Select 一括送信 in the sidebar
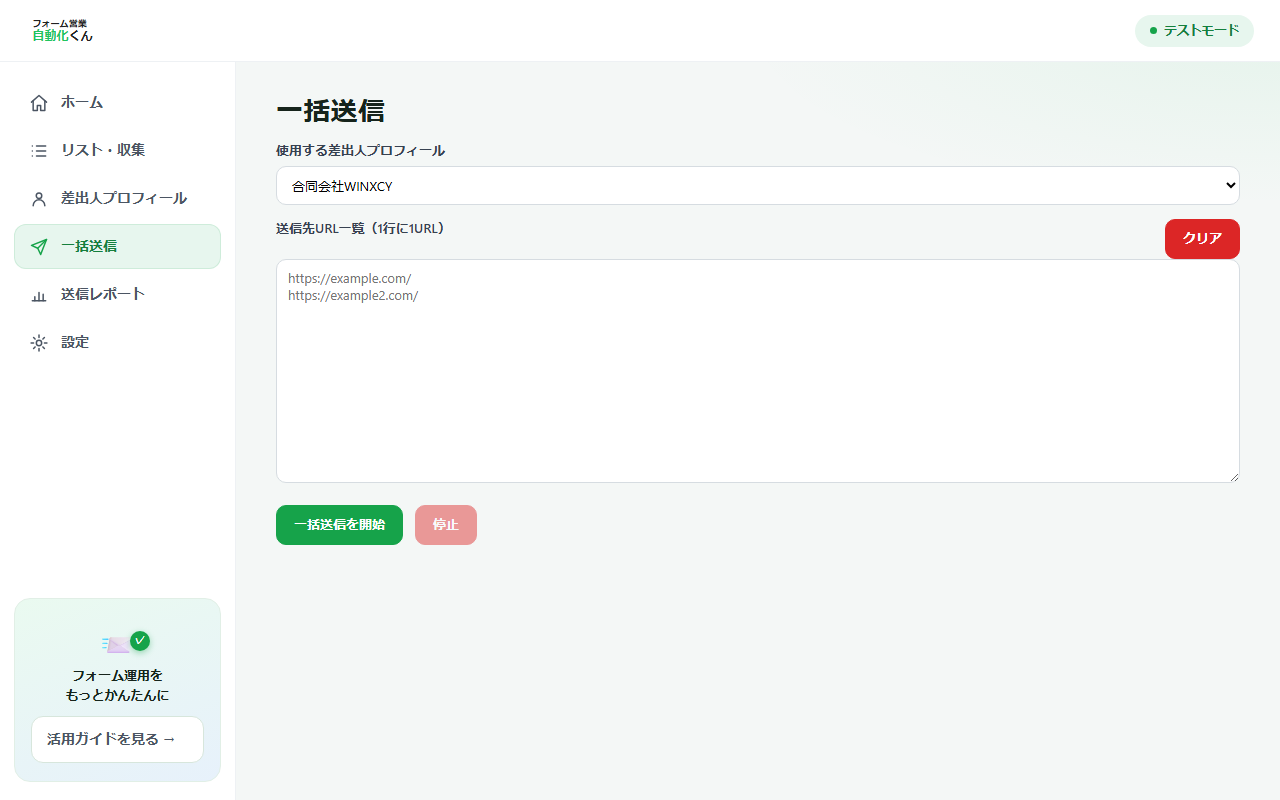Image resolution: width=1280 pixels, height=800 pixels. point(117,246)
